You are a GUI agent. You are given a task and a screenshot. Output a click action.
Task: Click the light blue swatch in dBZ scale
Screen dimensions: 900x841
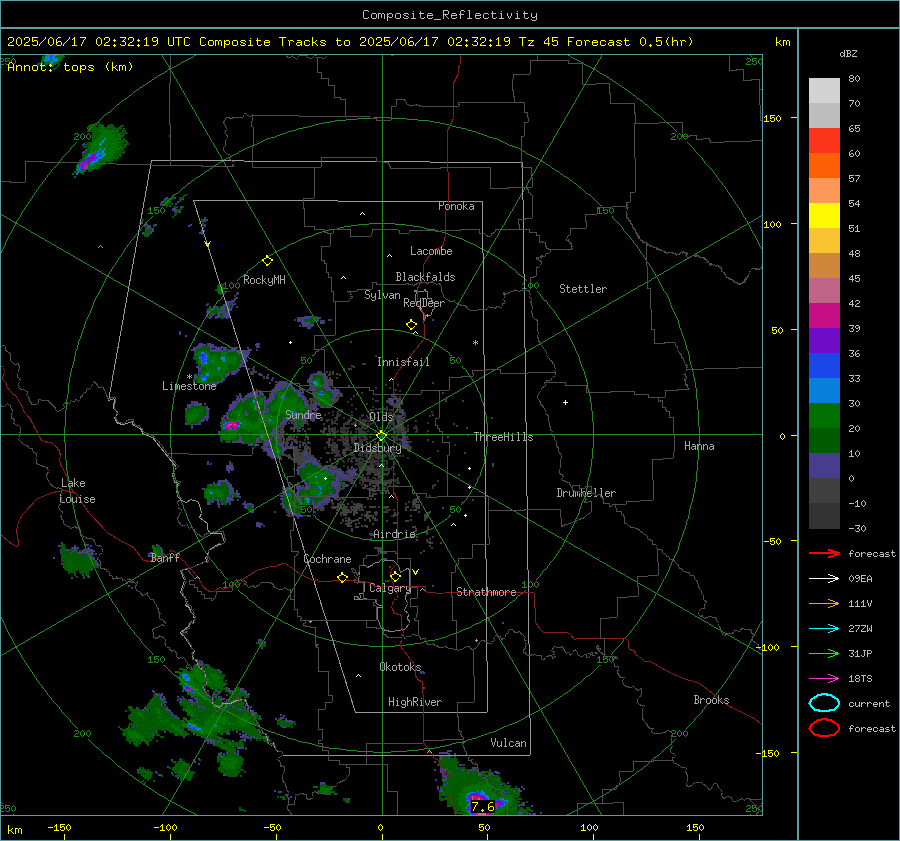pos(824,390)
